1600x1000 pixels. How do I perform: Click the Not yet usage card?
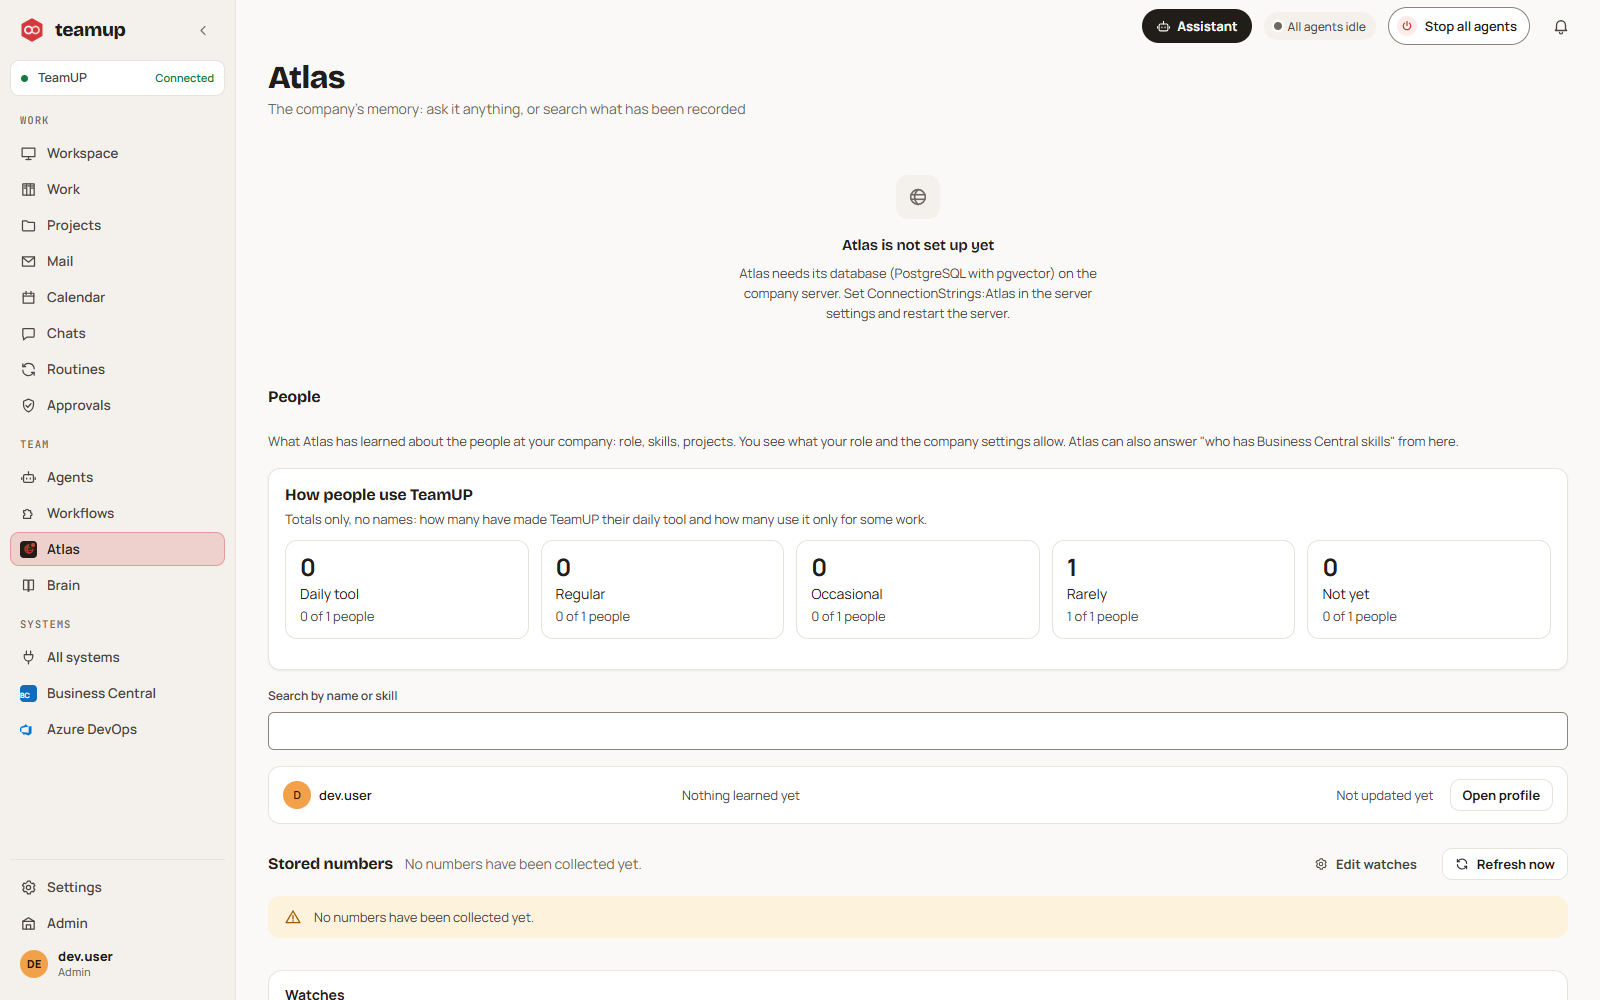pyautogui.click(x=1428, y=589)
